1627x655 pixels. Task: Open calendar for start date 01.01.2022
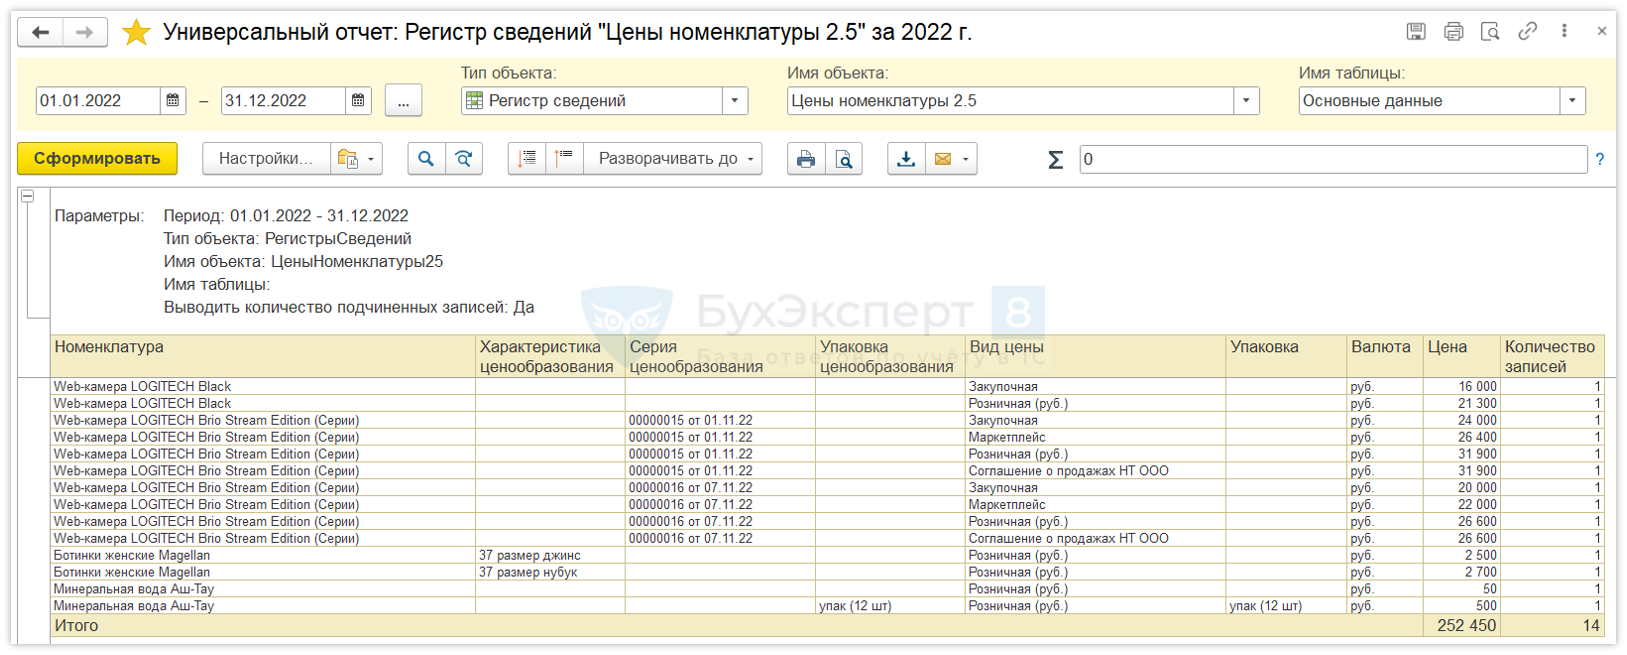click(x=173, y=101)
